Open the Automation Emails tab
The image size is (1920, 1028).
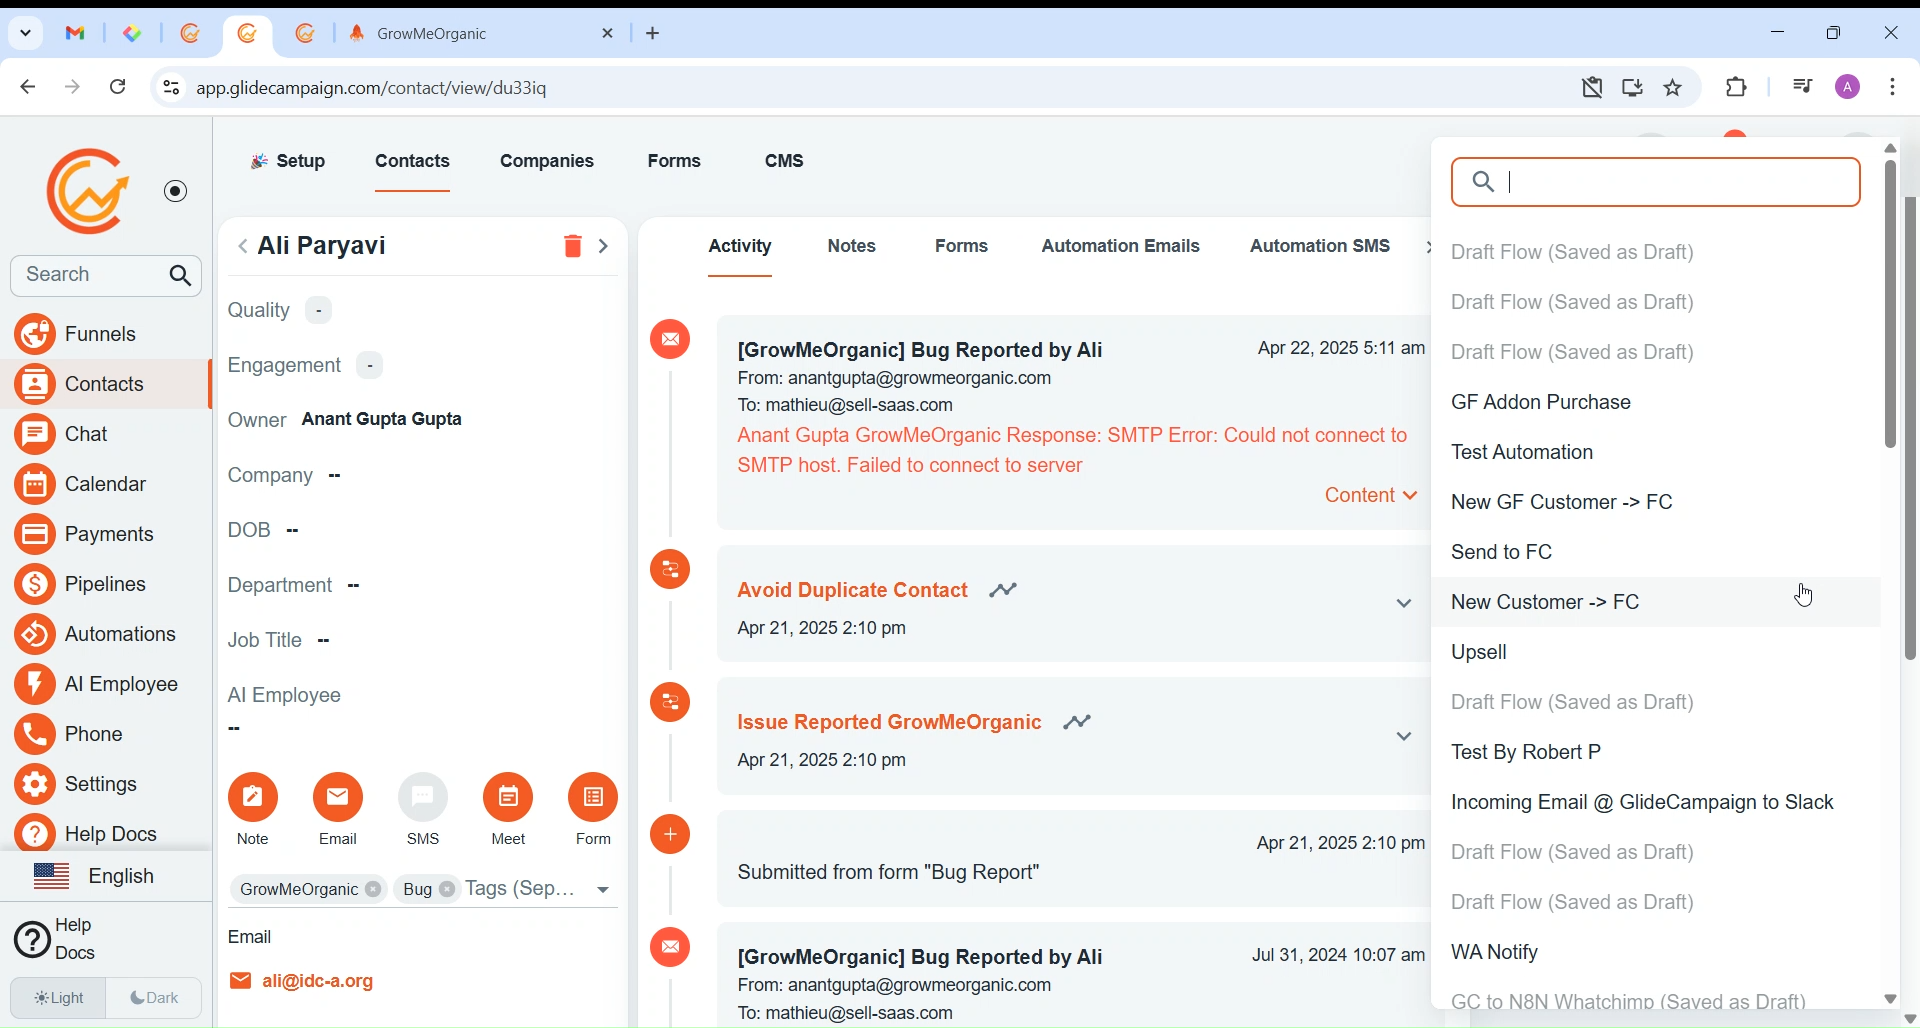coord(1121,247)
